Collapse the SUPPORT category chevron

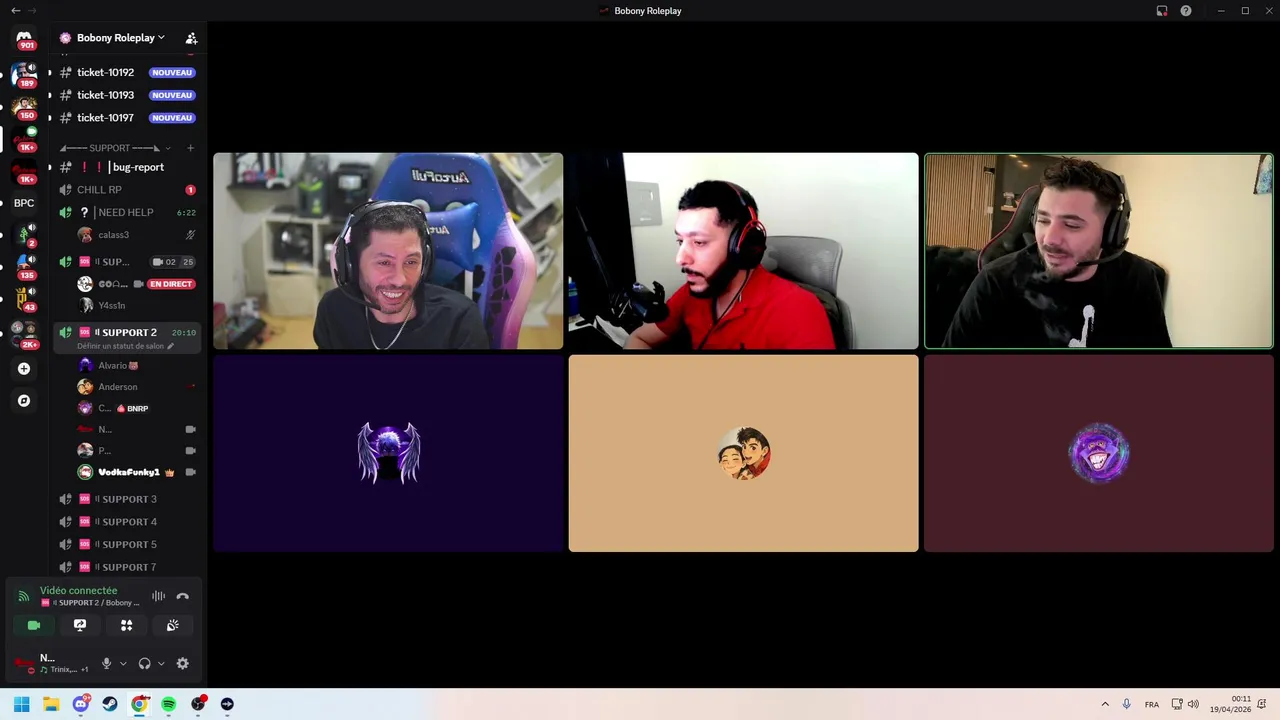tap(168, 148)
